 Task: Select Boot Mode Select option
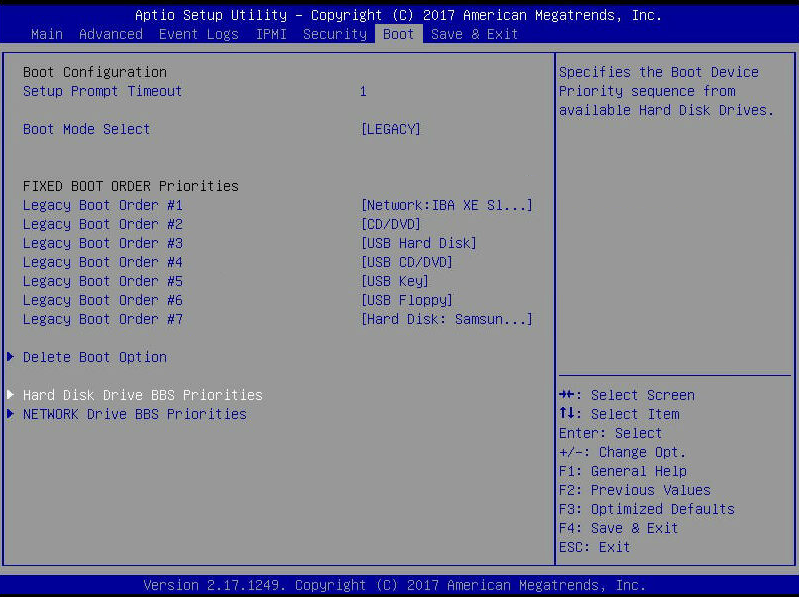[x=87, y=129]
